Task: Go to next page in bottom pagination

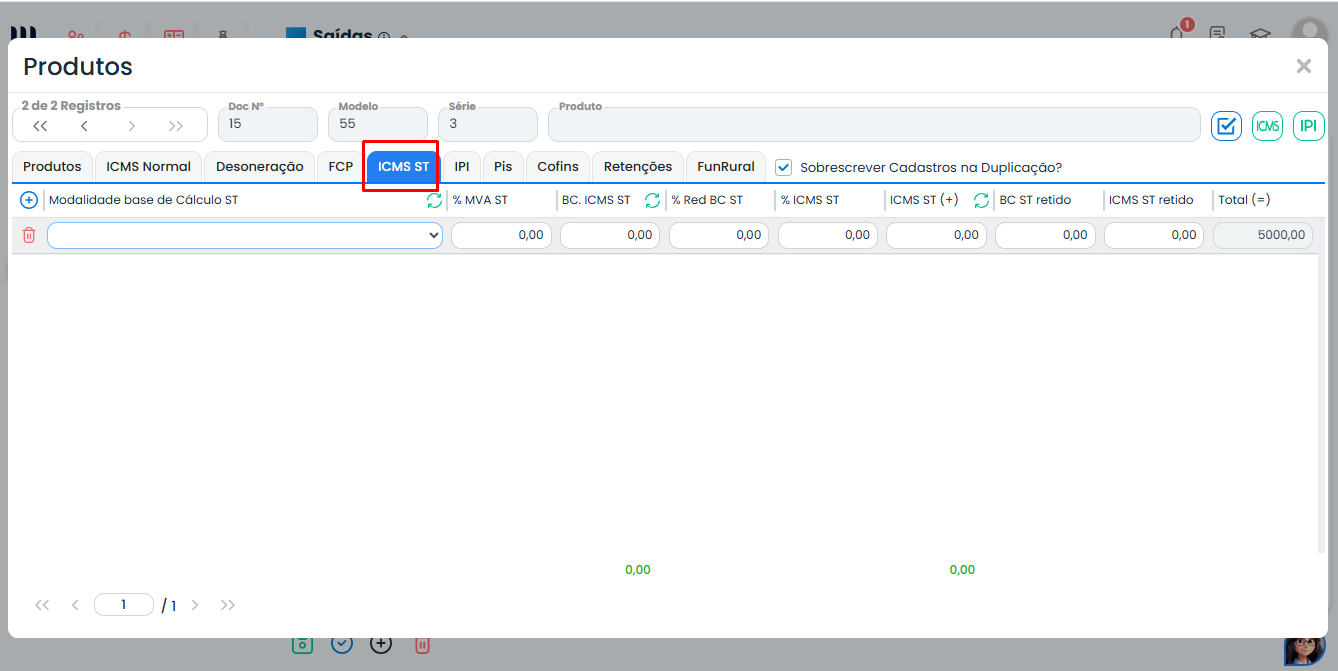Action: pyautogui.click(x=195, y=605)
